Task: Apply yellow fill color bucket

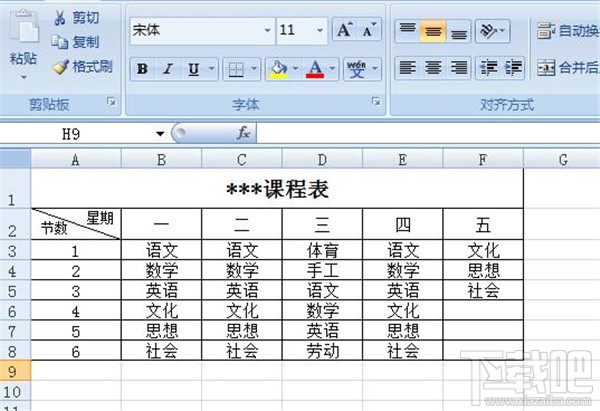Action: click(279, 69)
